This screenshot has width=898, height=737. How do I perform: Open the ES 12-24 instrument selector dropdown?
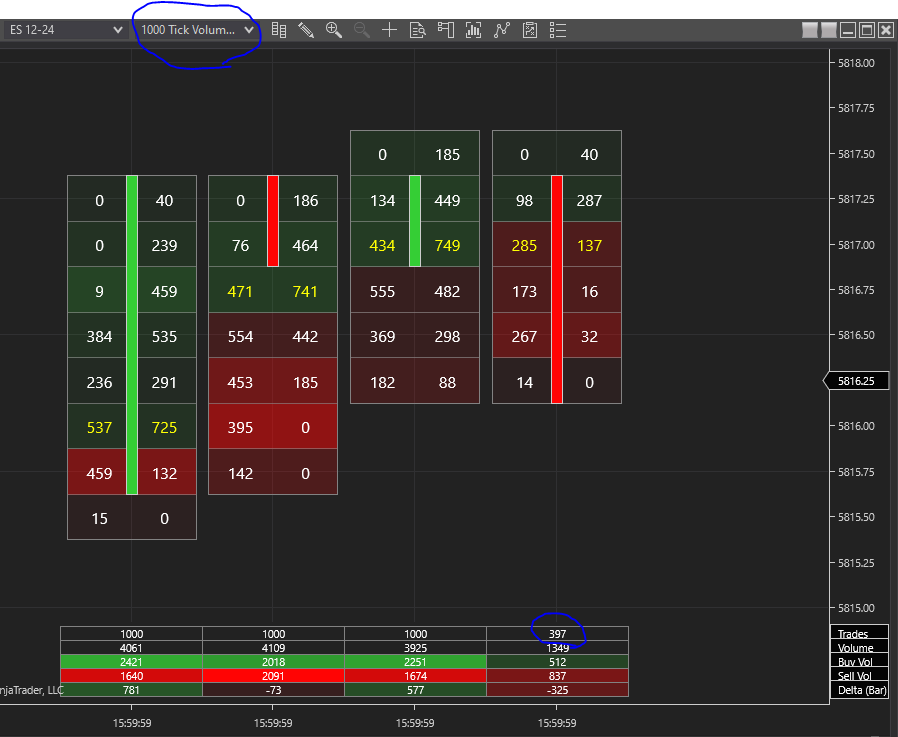pos(66,30)
